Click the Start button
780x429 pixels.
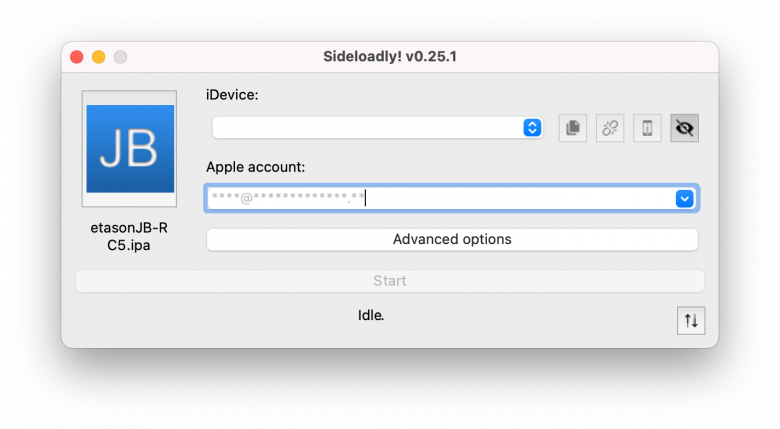tap(390, 281)
